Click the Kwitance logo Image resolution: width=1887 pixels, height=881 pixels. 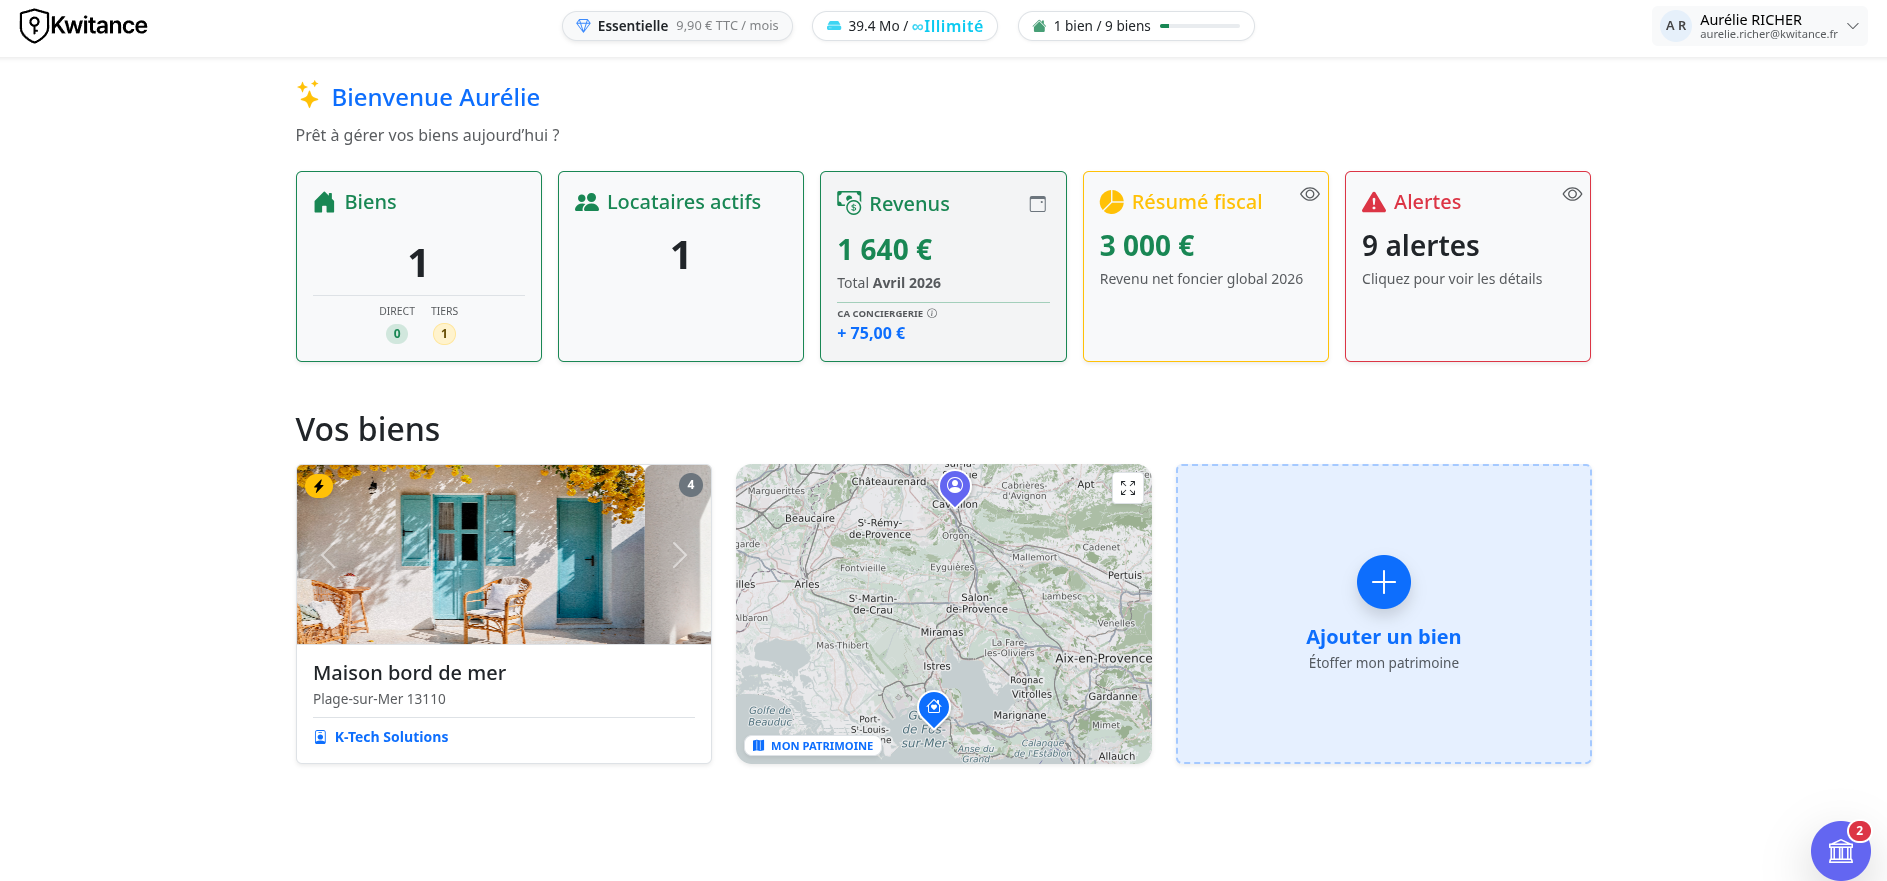[x=84, y=26]
